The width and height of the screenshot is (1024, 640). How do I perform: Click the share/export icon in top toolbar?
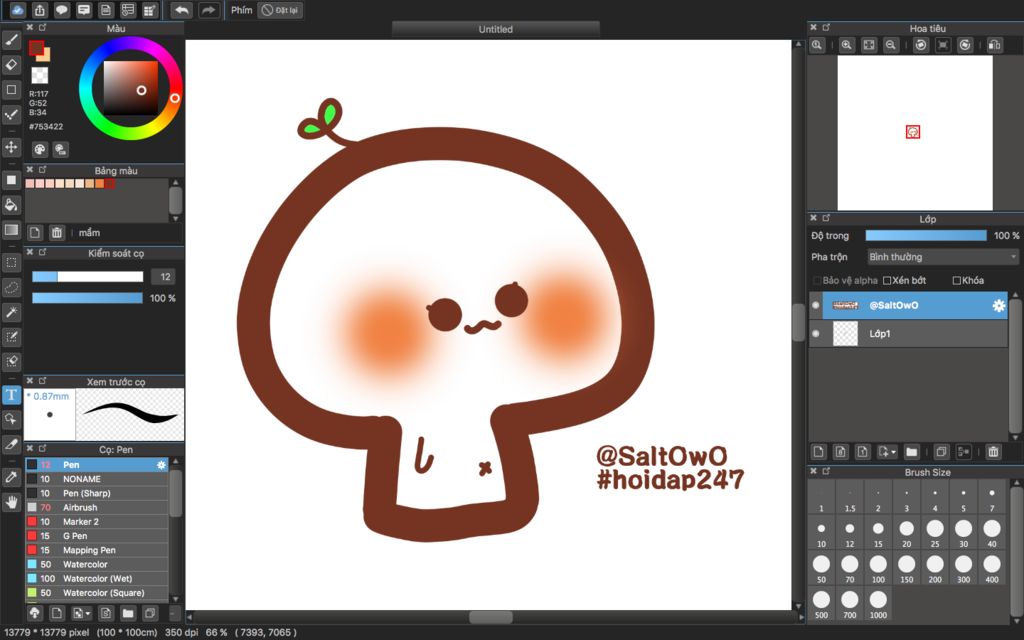(40, 10)
